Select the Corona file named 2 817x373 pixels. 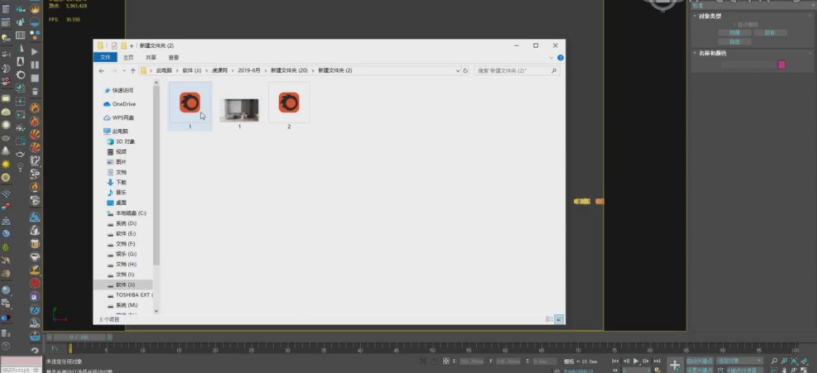289,106
